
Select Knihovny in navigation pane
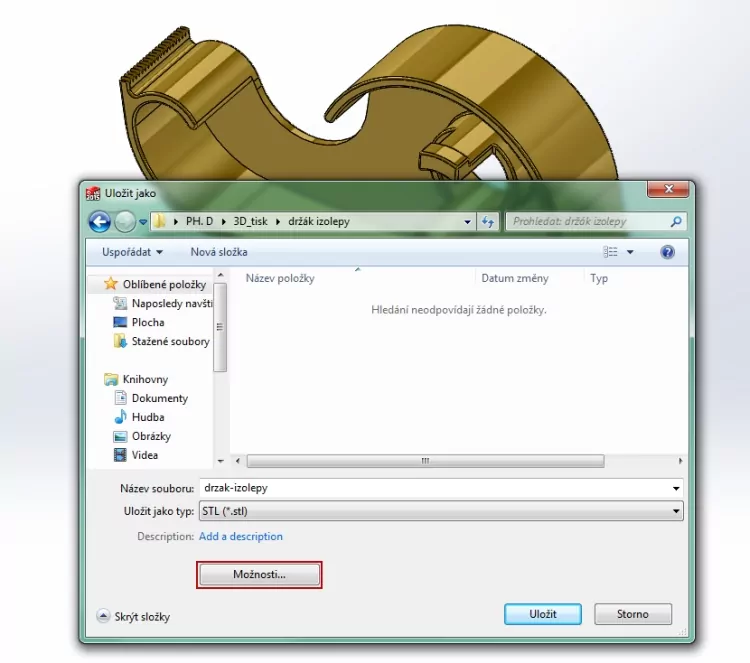145,379
